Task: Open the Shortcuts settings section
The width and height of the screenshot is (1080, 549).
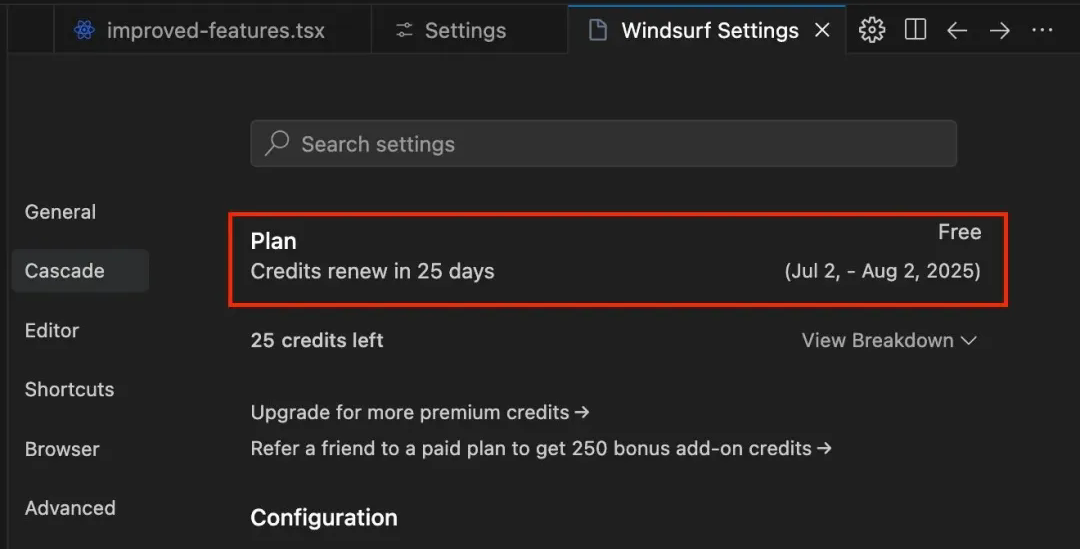Action: pos(70,389)
